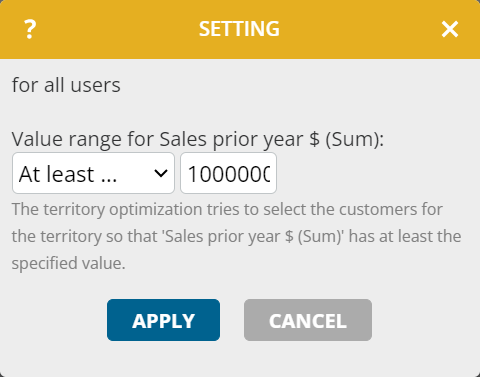Screen dimensions: 480x377
Task: Click the 'At least' text in the selector
Action: click(57, 174)
